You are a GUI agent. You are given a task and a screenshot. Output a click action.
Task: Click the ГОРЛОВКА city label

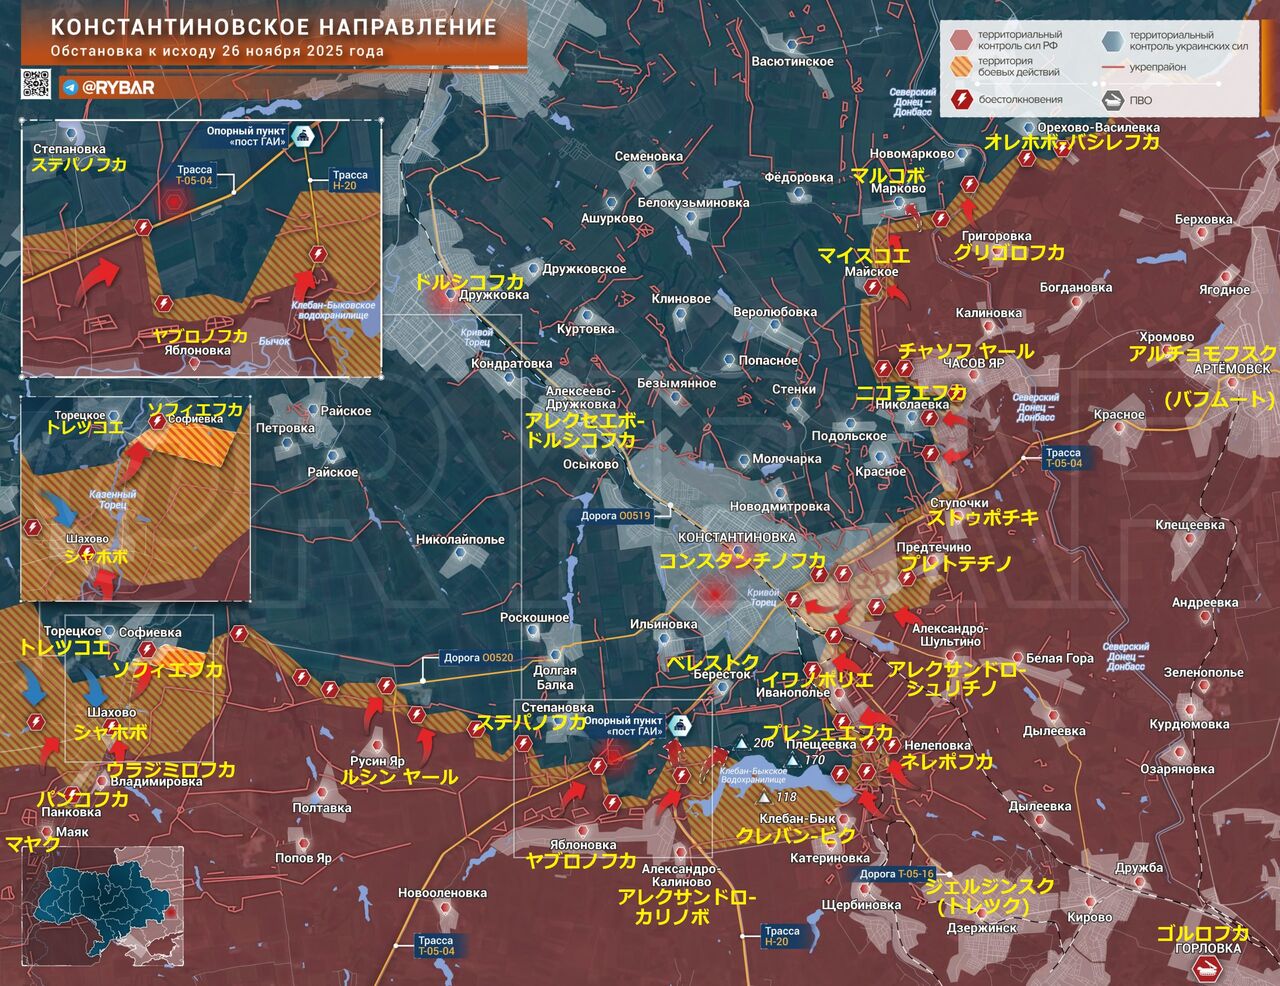[x=1208, y=948]
